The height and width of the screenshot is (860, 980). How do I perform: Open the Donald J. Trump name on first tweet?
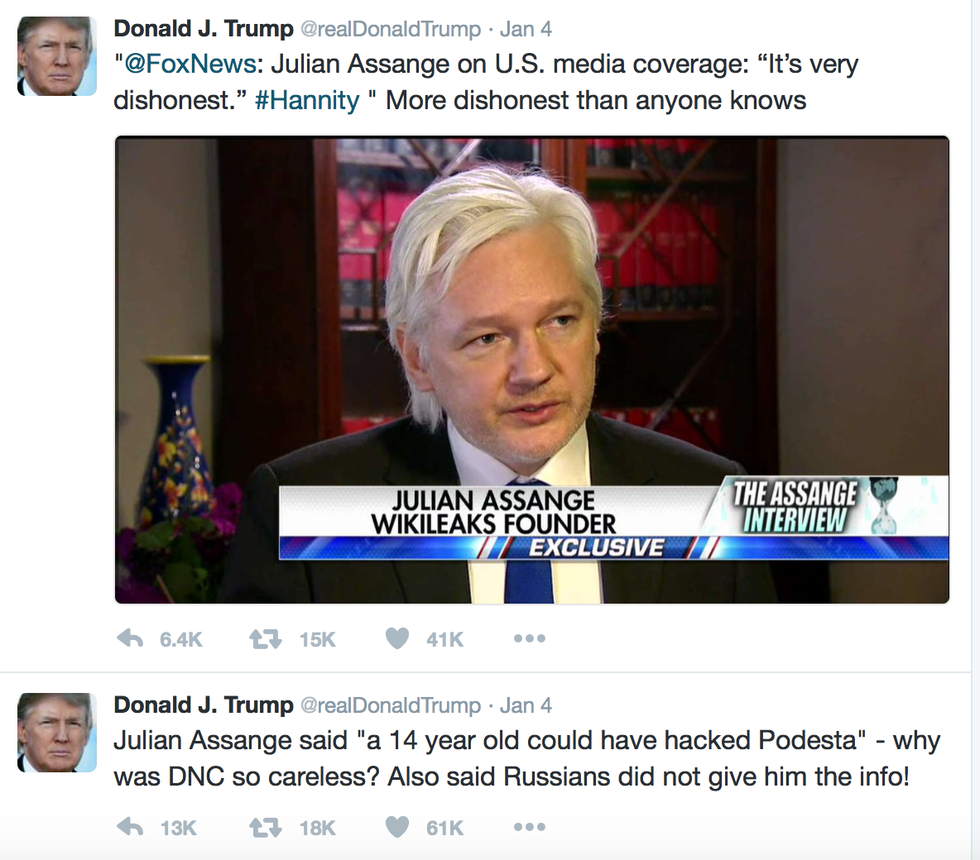coord(203,29)
